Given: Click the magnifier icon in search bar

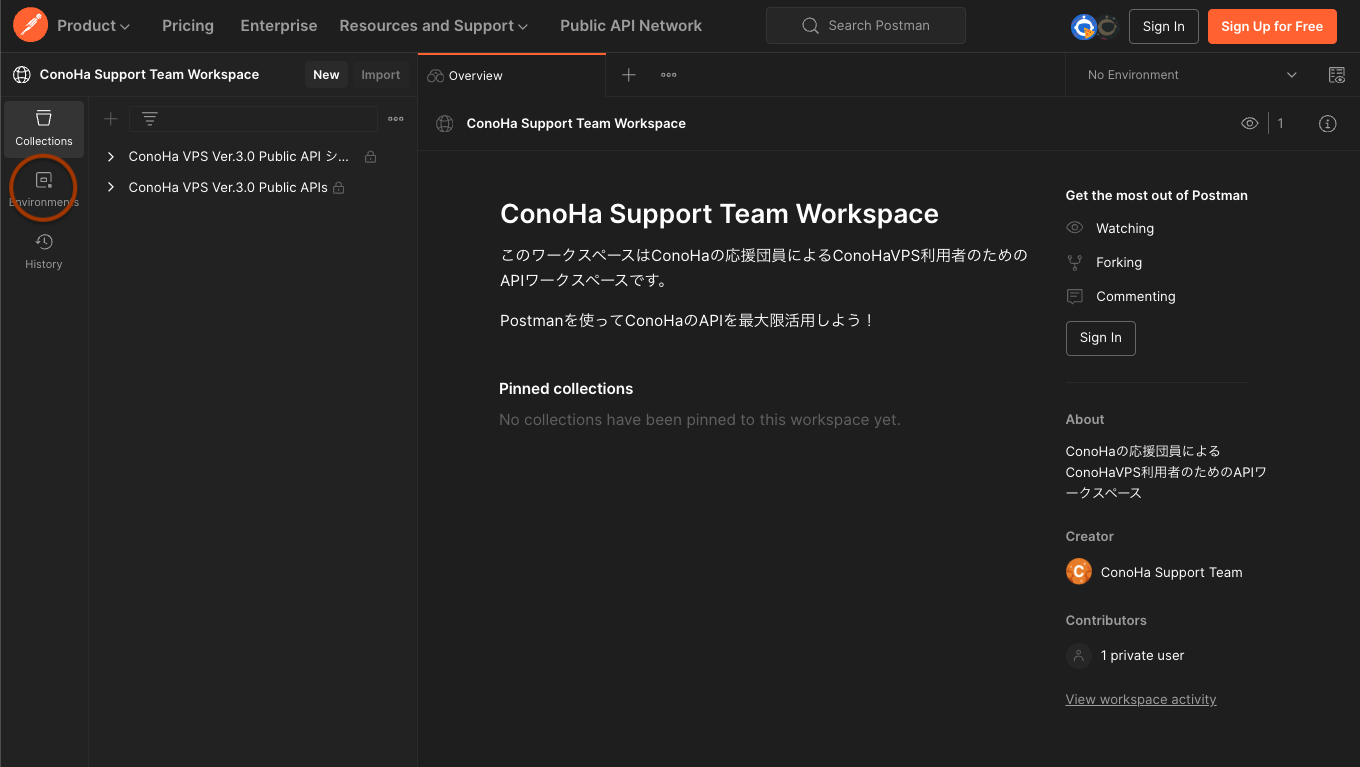Looking at the screenshot, I should click(x=811, y=26).
